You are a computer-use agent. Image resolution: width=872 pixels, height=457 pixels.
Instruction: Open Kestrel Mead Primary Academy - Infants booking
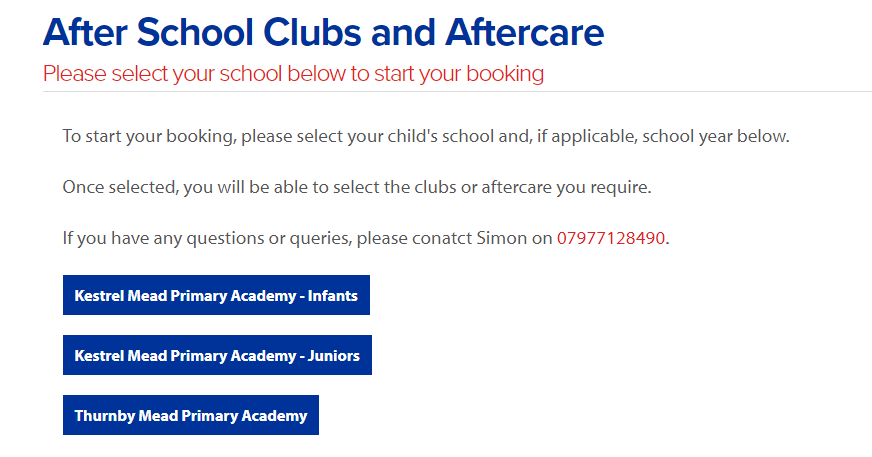coord(216,295)
